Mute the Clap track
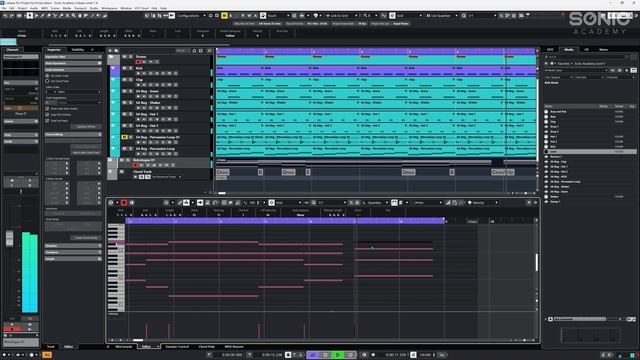 pyautogui.click(x=125, y=80)
